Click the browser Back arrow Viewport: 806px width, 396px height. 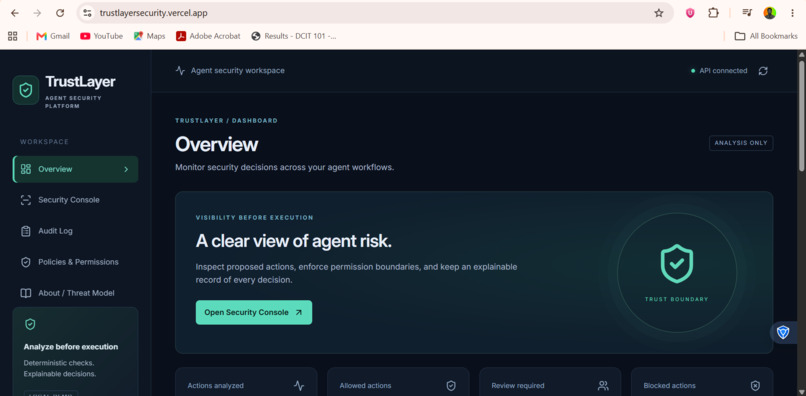(x=14, y=13)
